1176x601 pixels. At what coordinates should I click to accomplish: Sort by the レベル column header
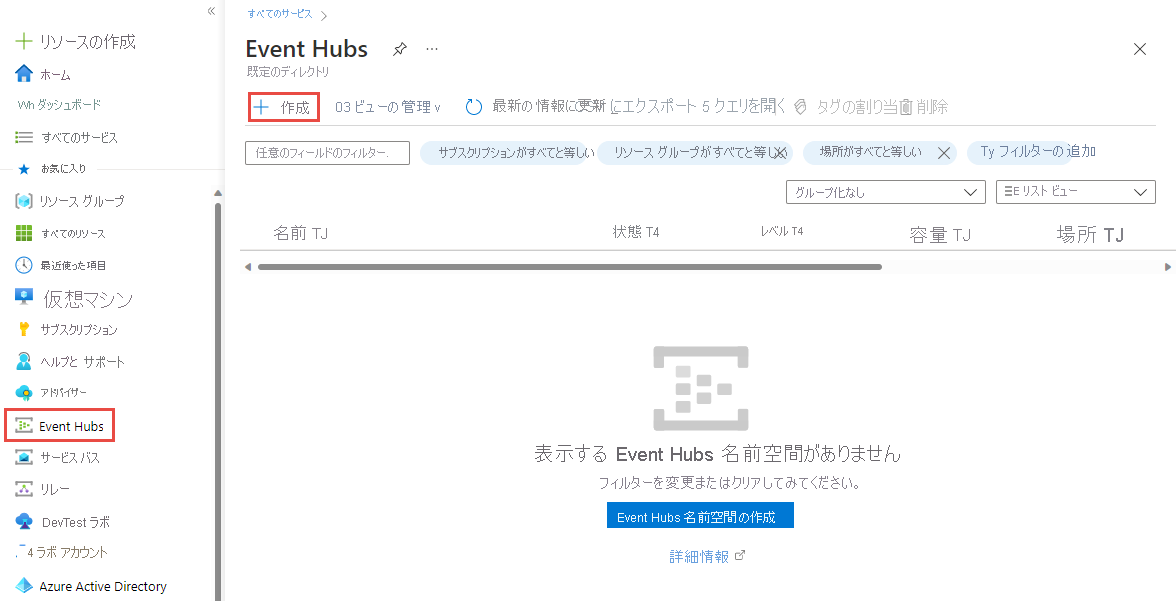coord(782,231)
